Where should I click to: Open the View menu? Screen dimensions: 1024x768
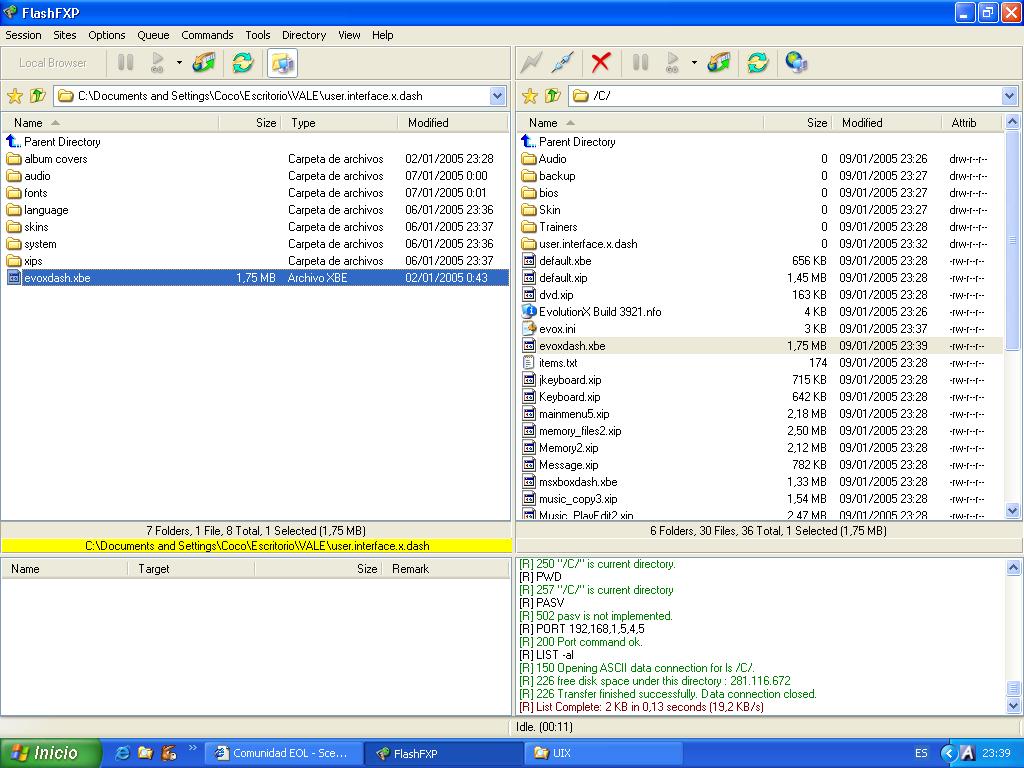[349, 35]
